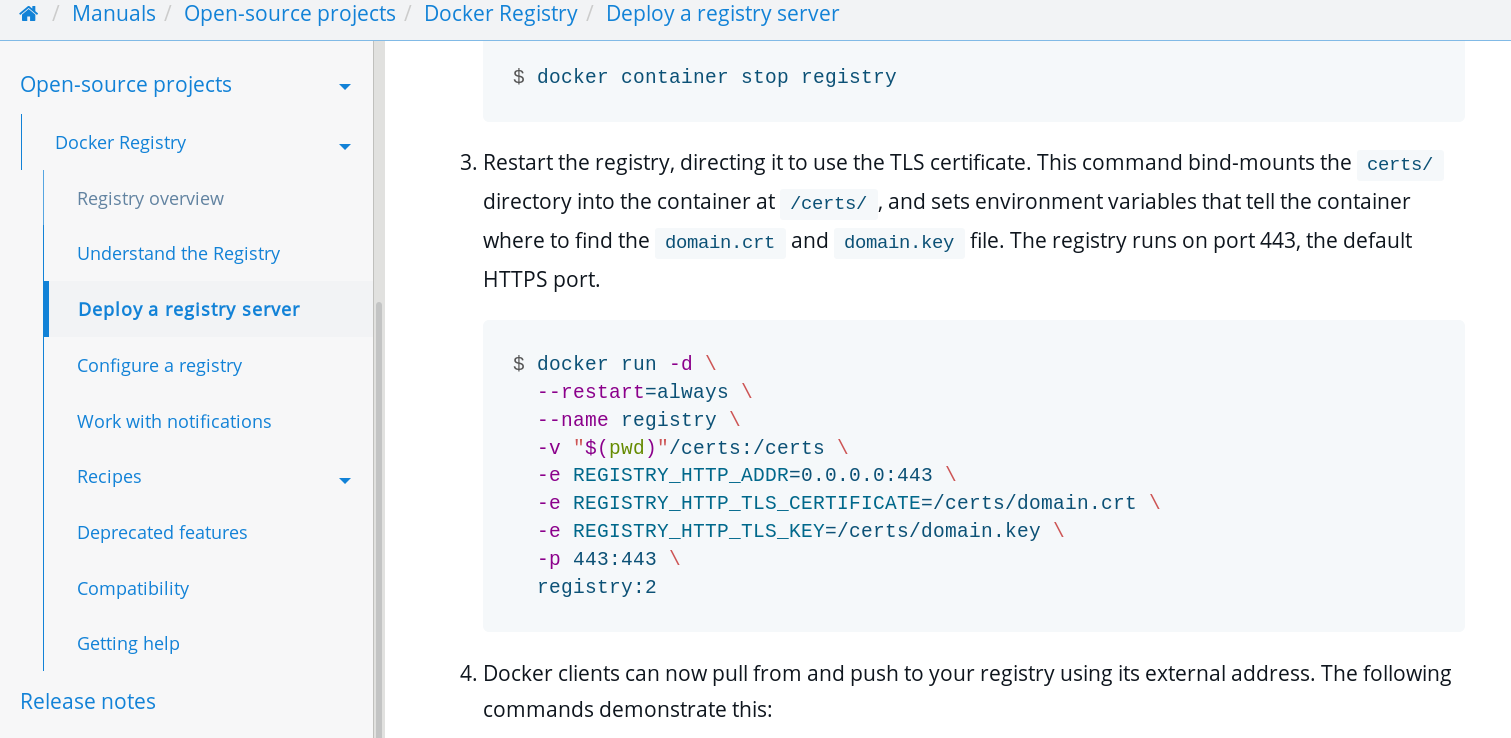This screenshot has height=738, width=1511.
Task: Select Docker Registry sidebar item
Action: tap(120, 143)
